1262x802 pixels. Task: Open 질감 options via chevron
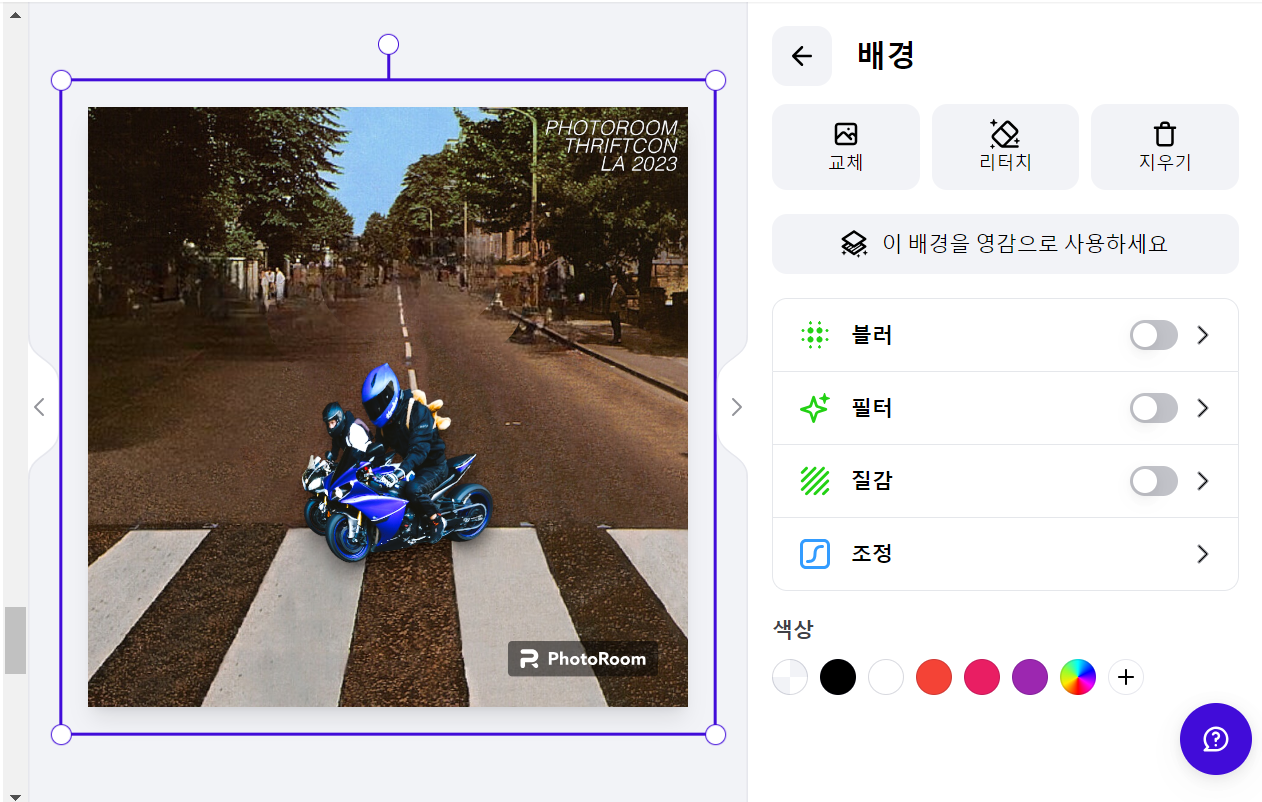[x=1203, y=481]
